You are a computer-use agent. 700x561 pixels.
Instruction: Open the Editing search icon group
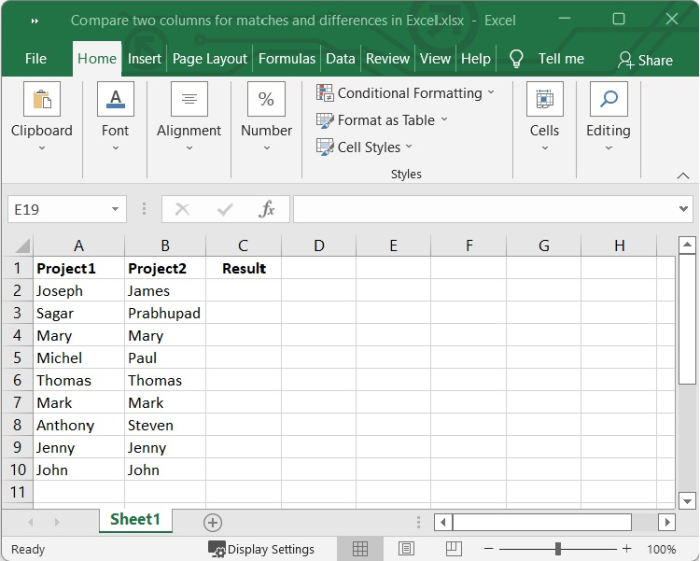(x=608, y=100)
